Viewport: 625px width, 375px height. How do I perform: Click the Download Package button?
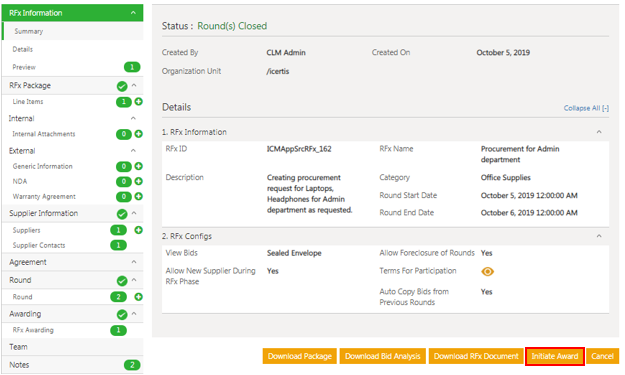(300, 356)
